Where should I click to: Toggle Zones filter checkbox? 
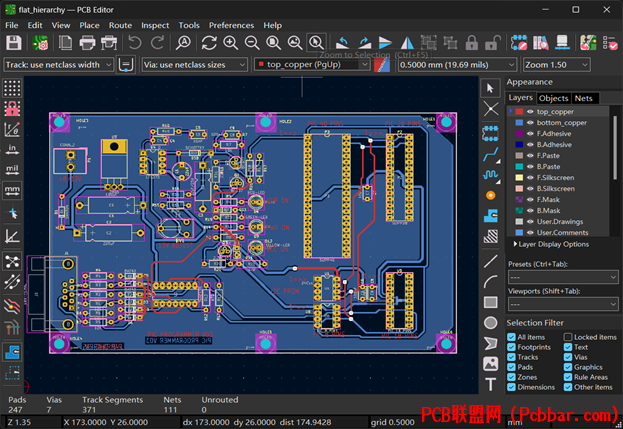[511, 377]
